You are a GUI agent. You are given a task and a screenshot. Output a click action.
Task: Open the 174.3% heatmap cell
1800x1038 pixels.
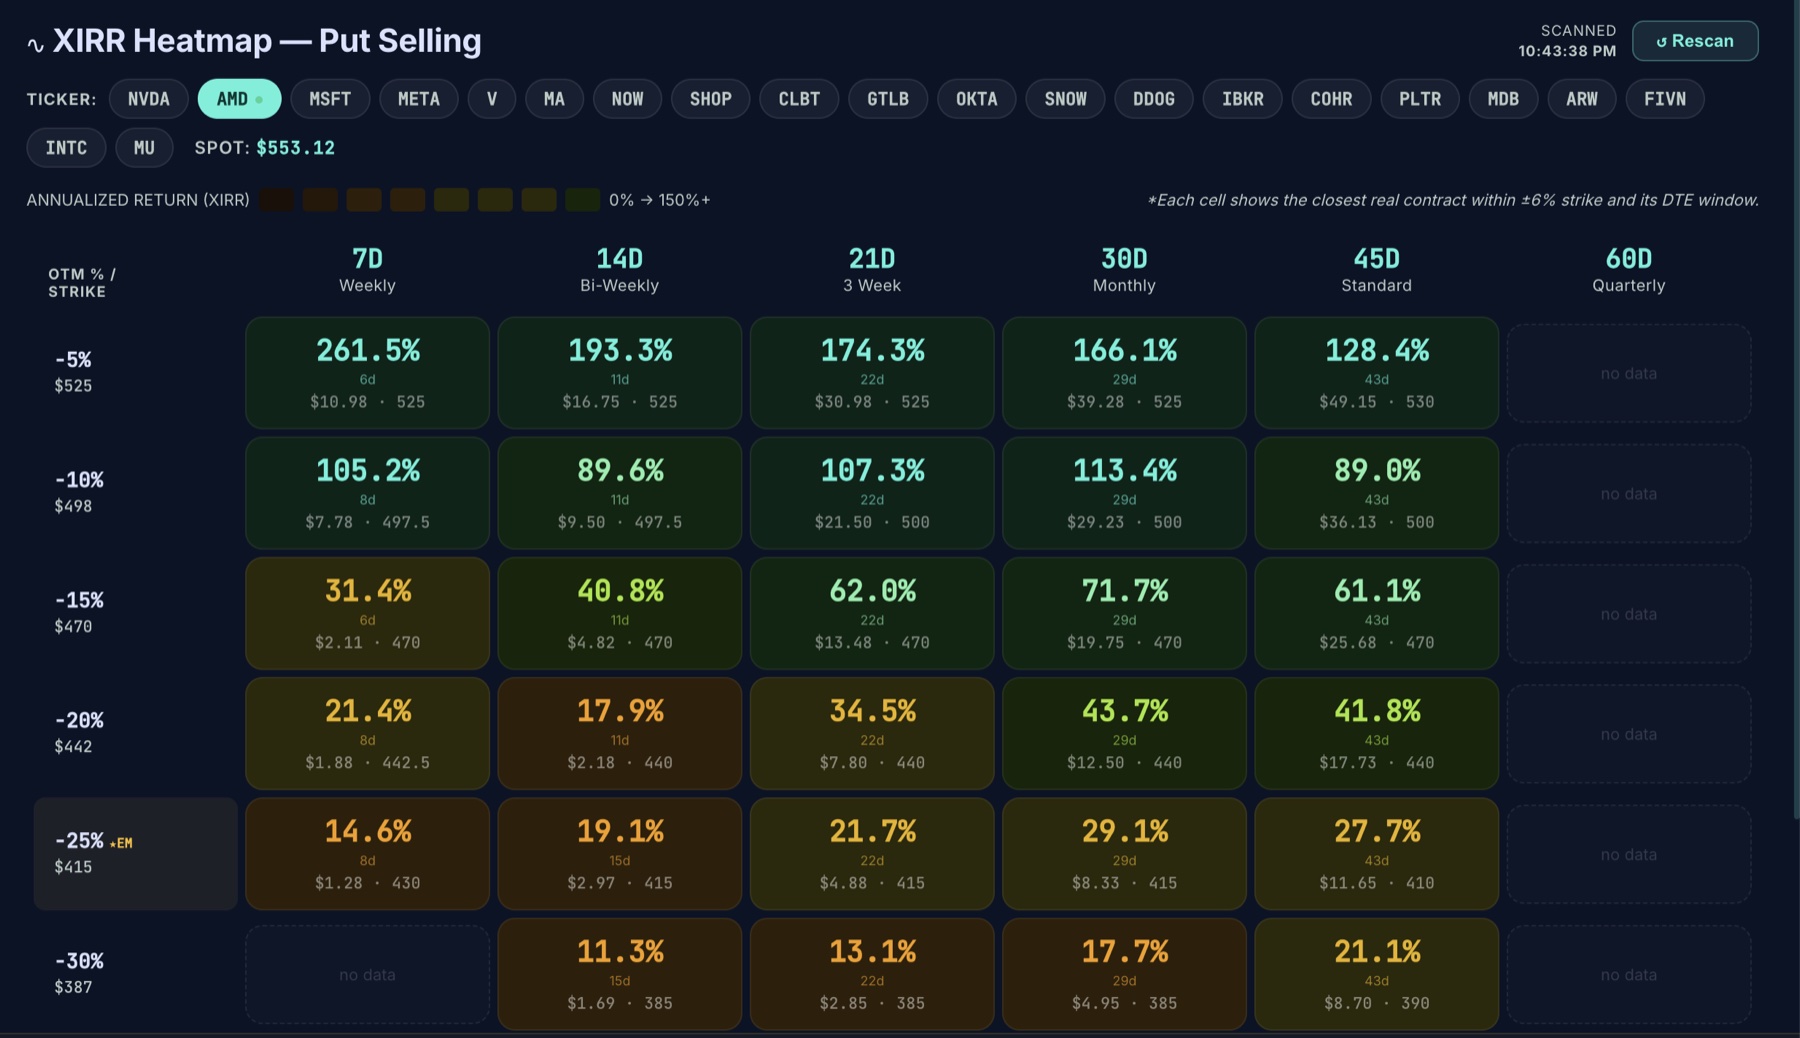(x=872, y=373)
